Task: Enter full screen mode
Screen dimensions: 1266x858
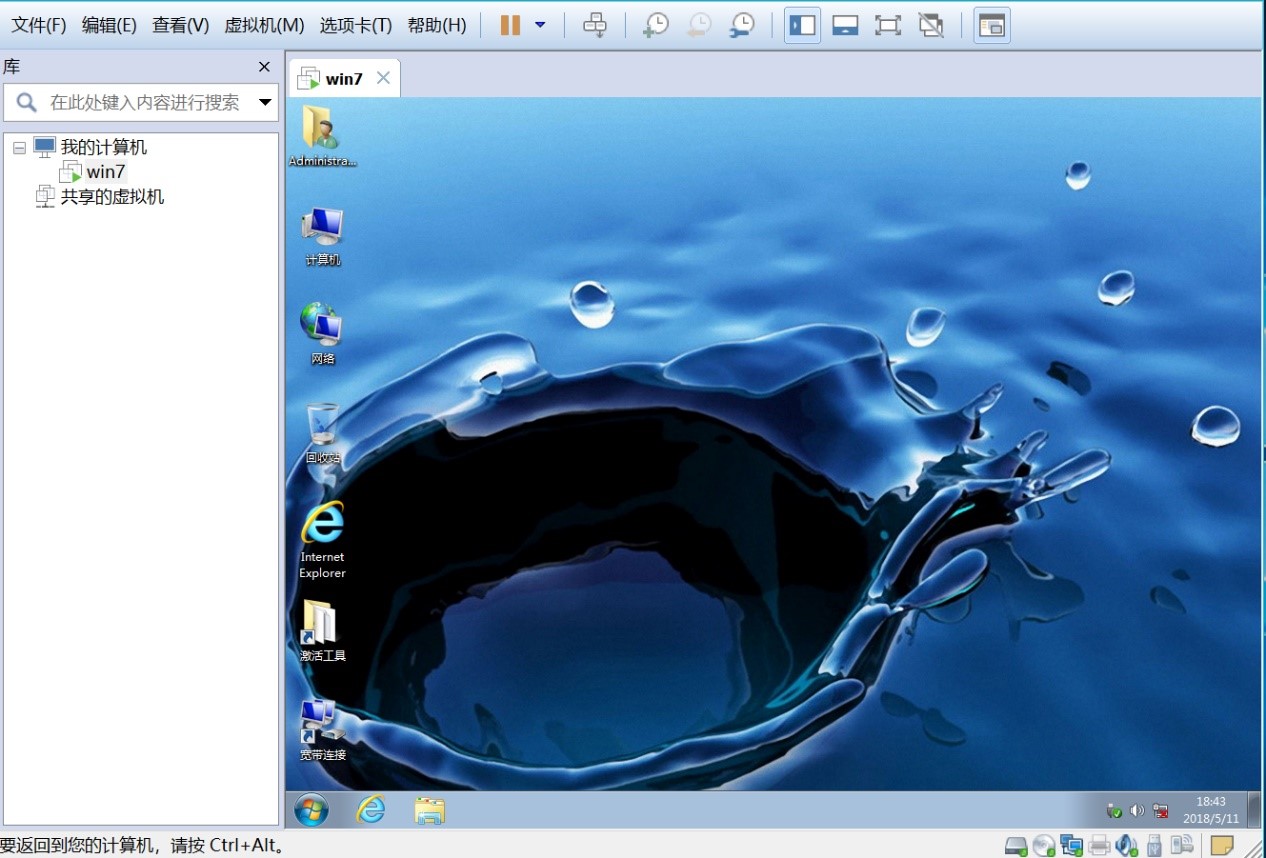Action: (x=888, y=25)
